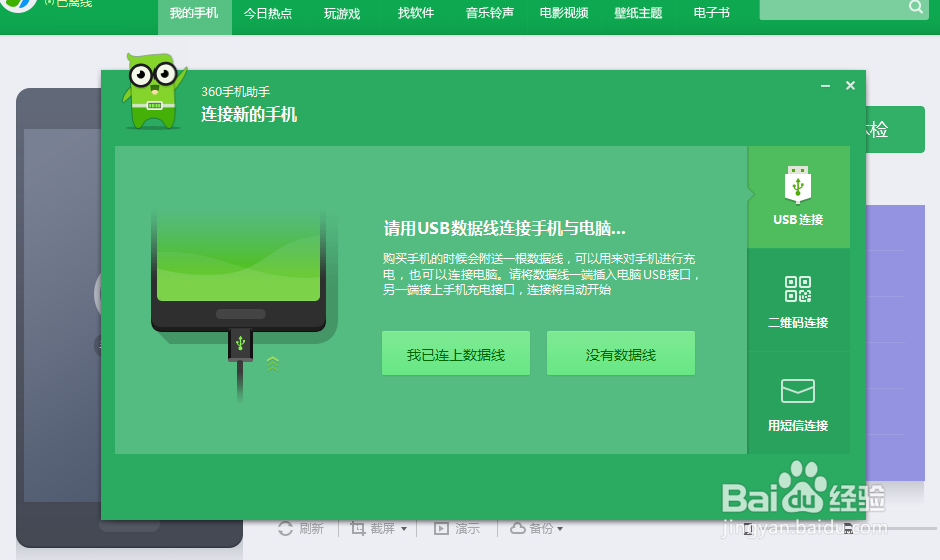Click the 360 mascot icon
Screen dimensions: 940x560
pyautogui.click(x=154, y=91)
